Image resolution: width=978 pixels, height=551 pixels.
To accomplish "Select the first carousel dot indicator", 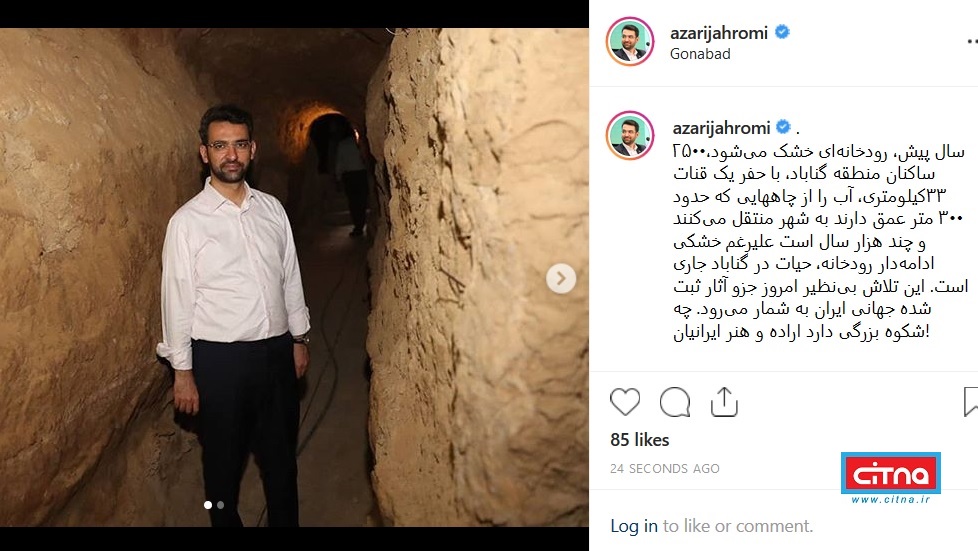I will pos(208,505).
